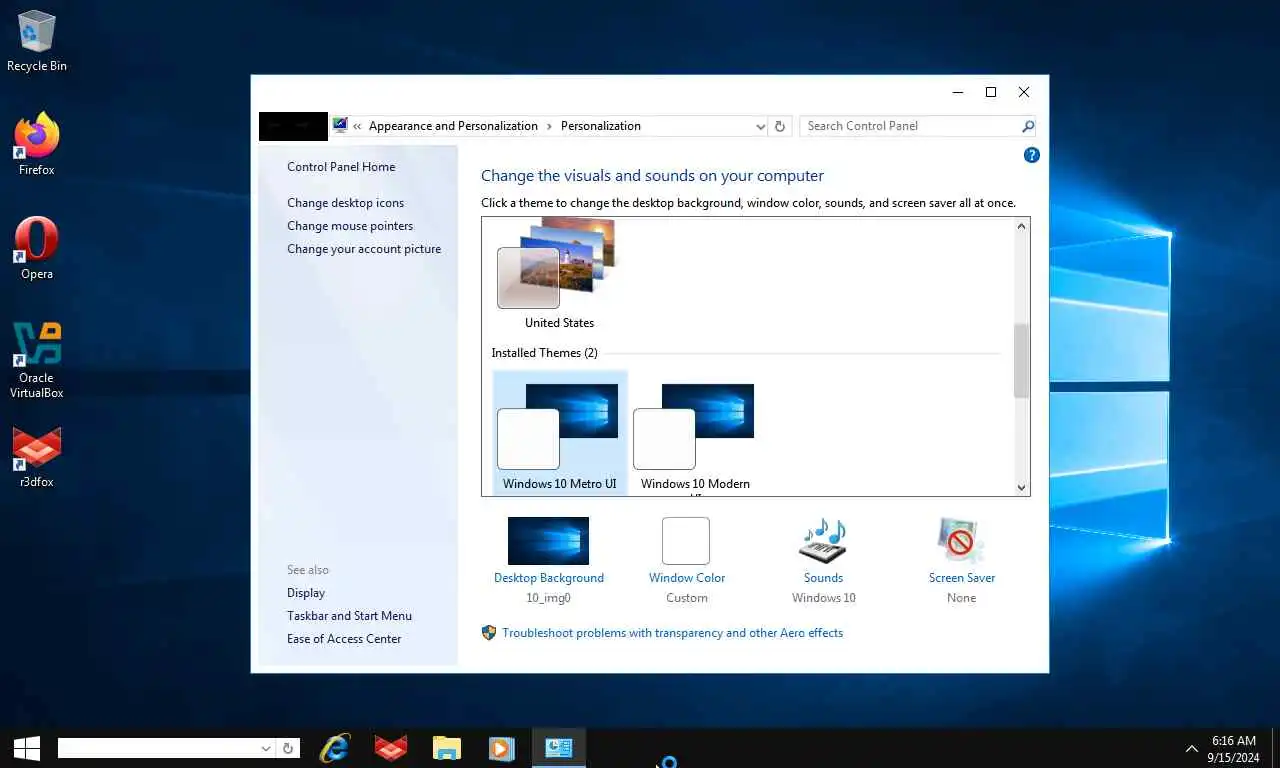
Task: Click the refresh icon in the taskbar address box
Action: (288, 748)
